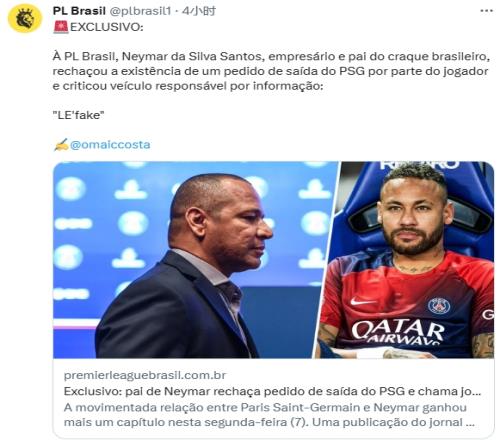Screen dimensions: 500x440
Task: Click the red siren emoji before EXCLUSIVO
Action: tap(61, 27)
